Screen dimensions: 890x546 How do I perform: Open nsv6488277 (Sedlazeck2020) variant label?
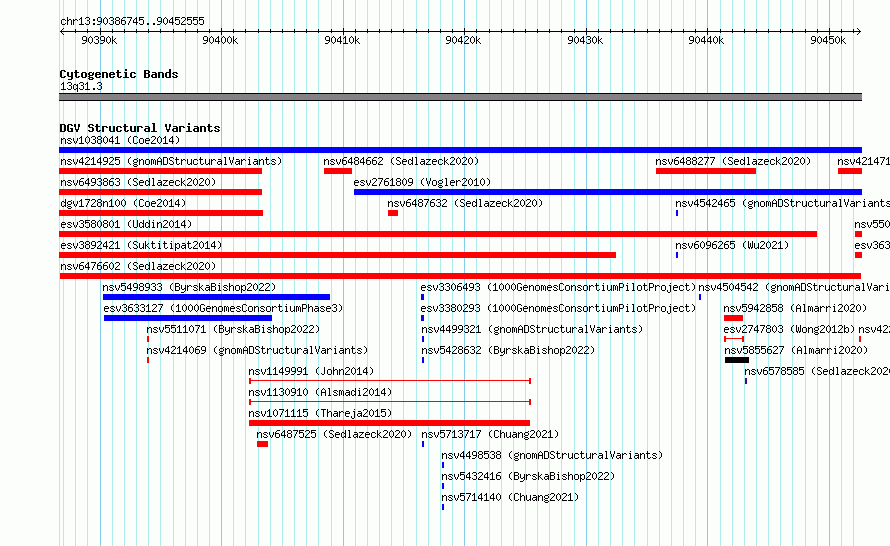click(733, 161)
